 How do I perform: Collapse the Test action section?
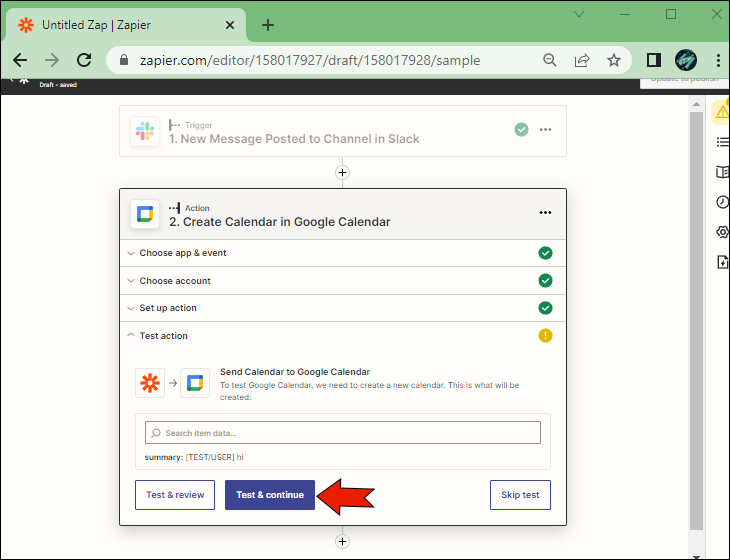point(163,336)
